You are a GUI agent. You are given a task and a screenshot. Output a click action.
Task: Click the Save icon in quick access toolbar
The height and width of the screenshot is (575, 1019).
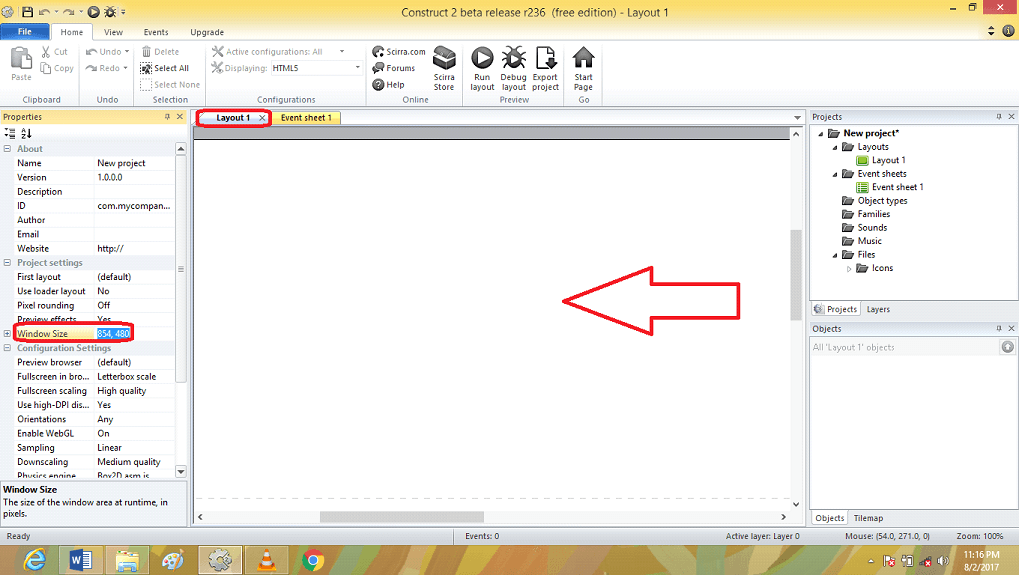tap(27, 12)
